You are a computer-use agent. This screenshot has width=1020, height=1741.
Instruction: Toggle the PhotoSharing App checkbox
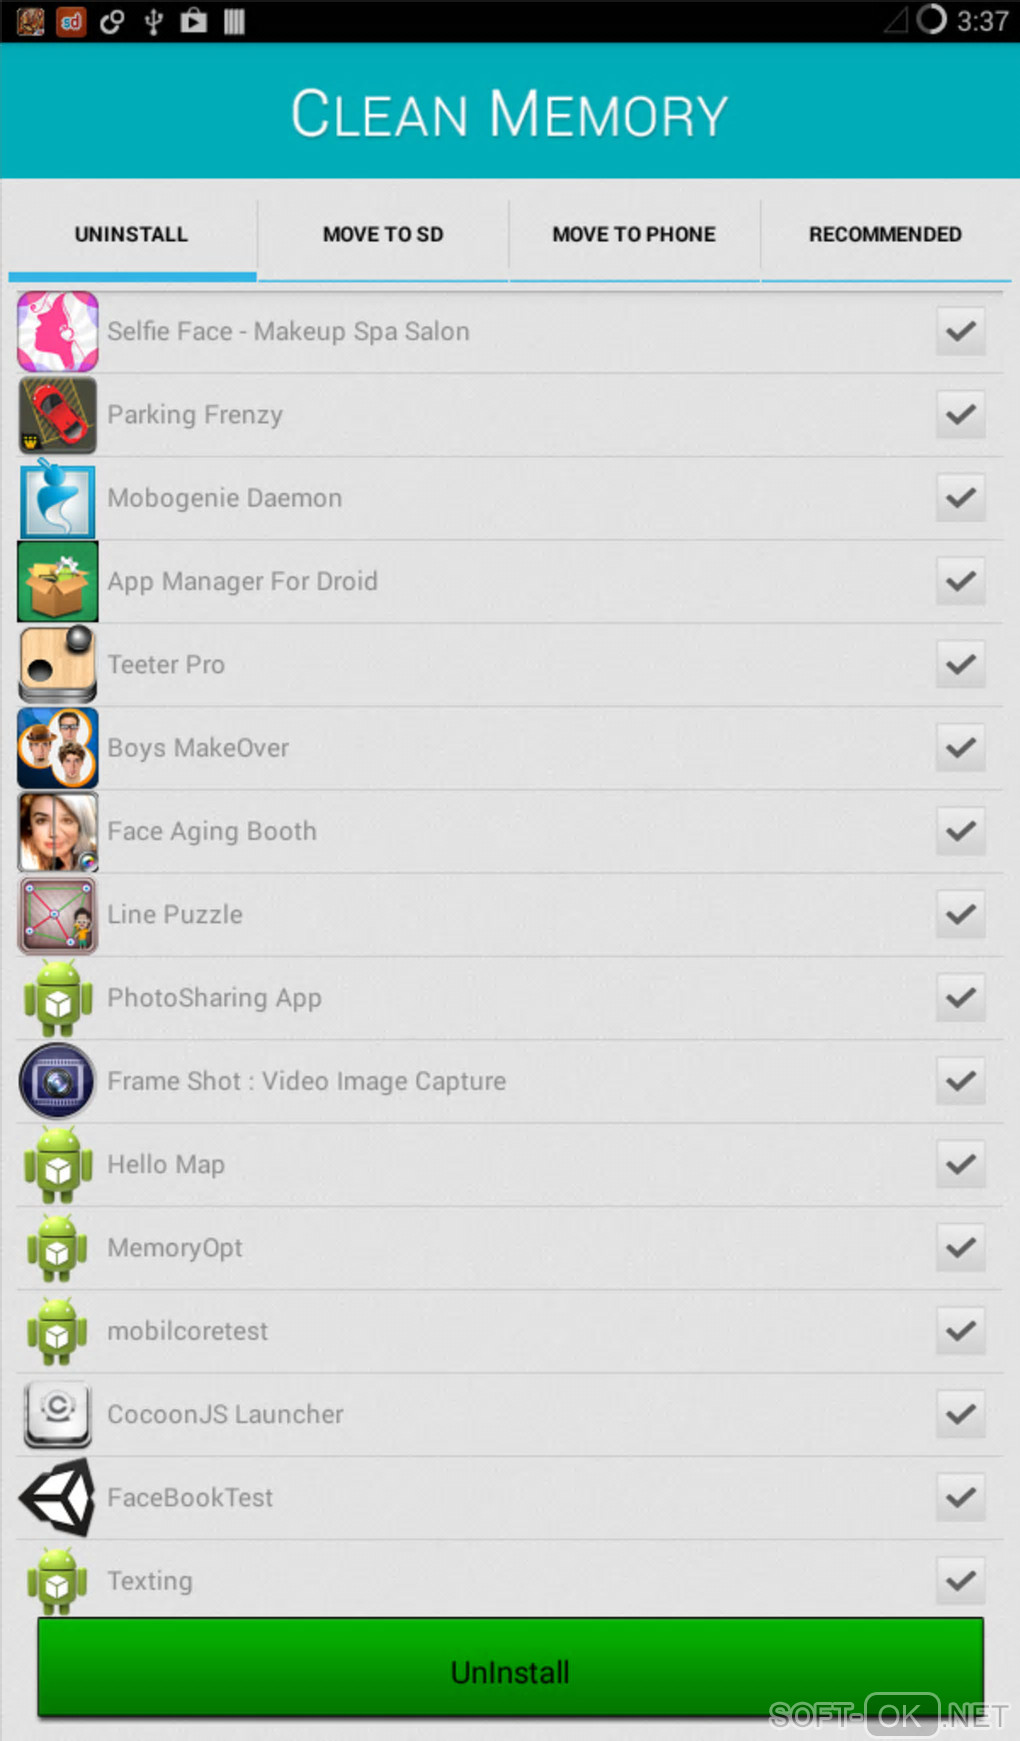[x=961, y=998]
